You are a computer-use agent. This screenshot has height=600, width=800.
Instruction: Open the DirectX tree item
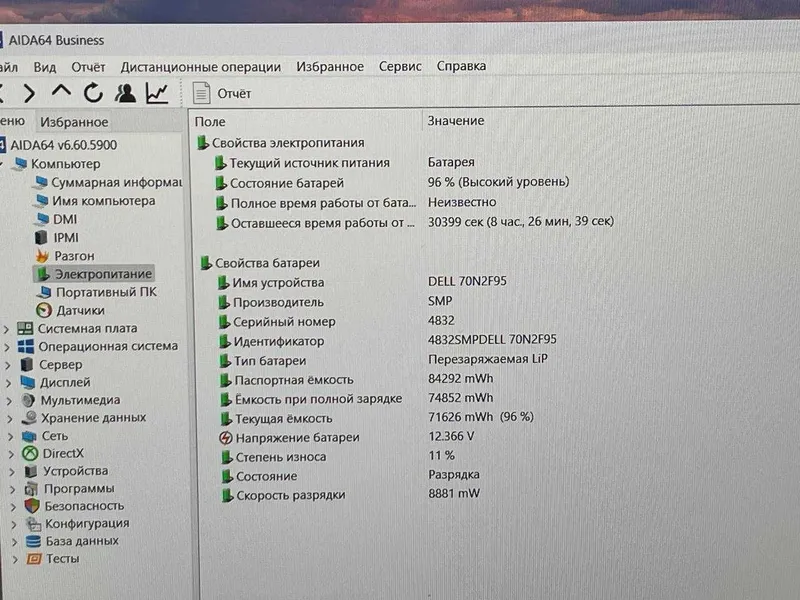pos(53,453)
